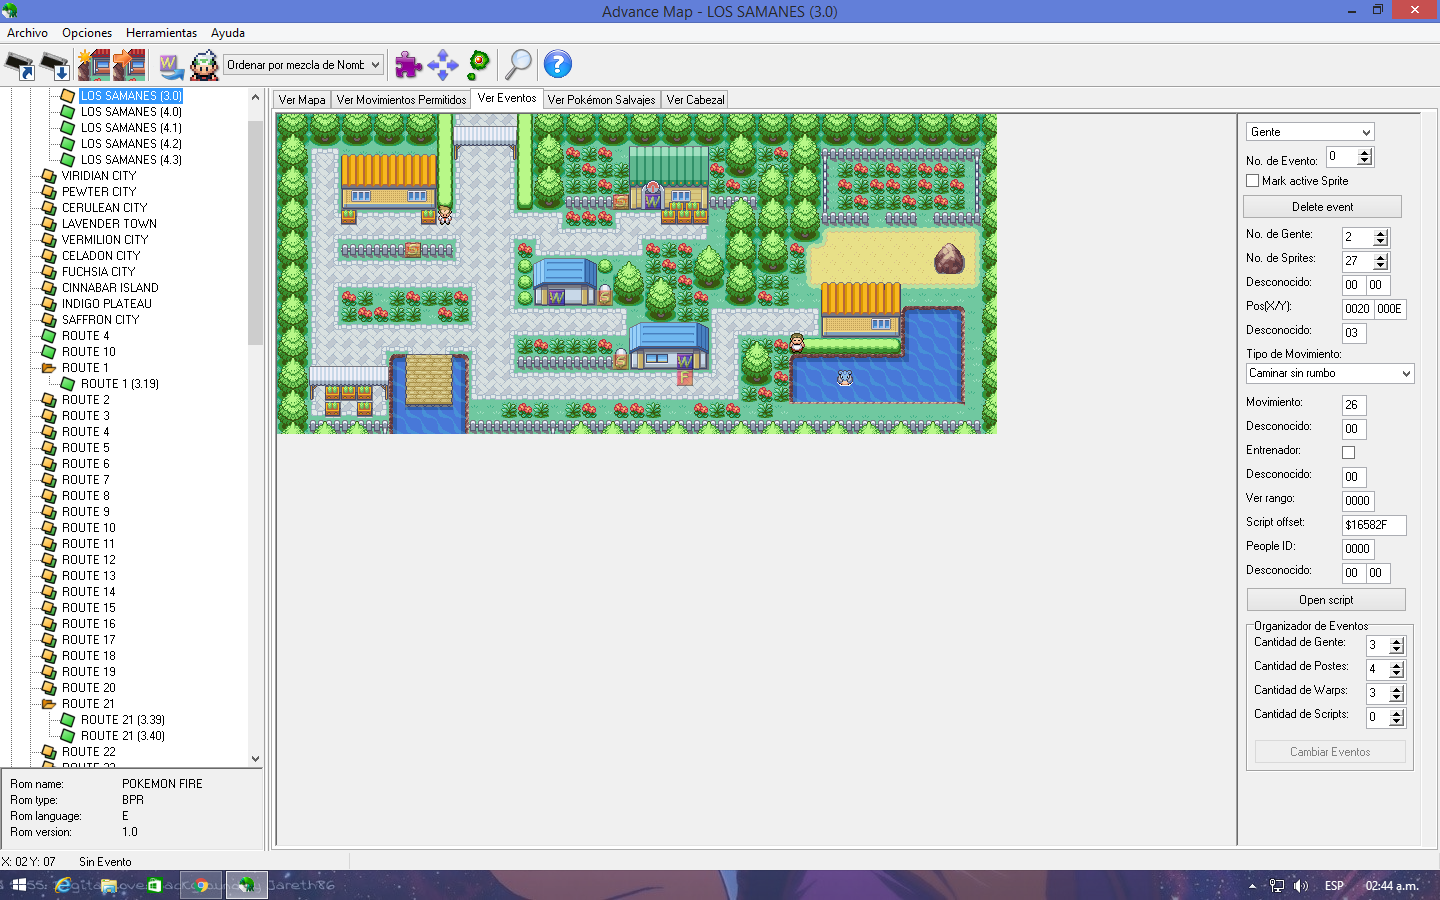This screenshot has height=900, width=1440.
Task: Click the Save ROM toolbar icon
Action: [x=55, y=66]
